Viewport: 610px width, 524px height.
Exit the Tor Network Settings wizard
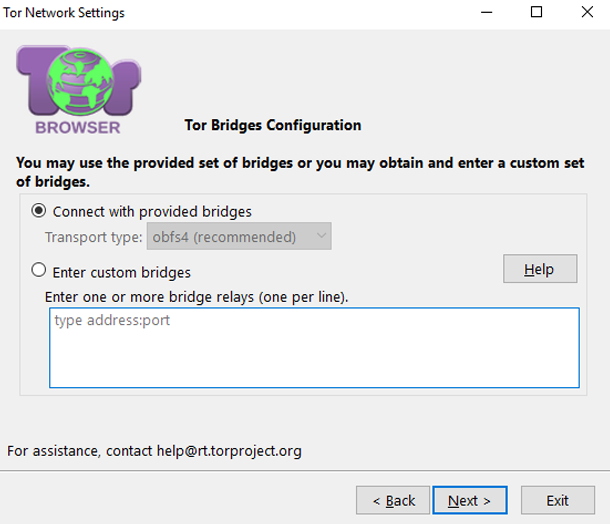pyautogui.click(x=557, y=500)
